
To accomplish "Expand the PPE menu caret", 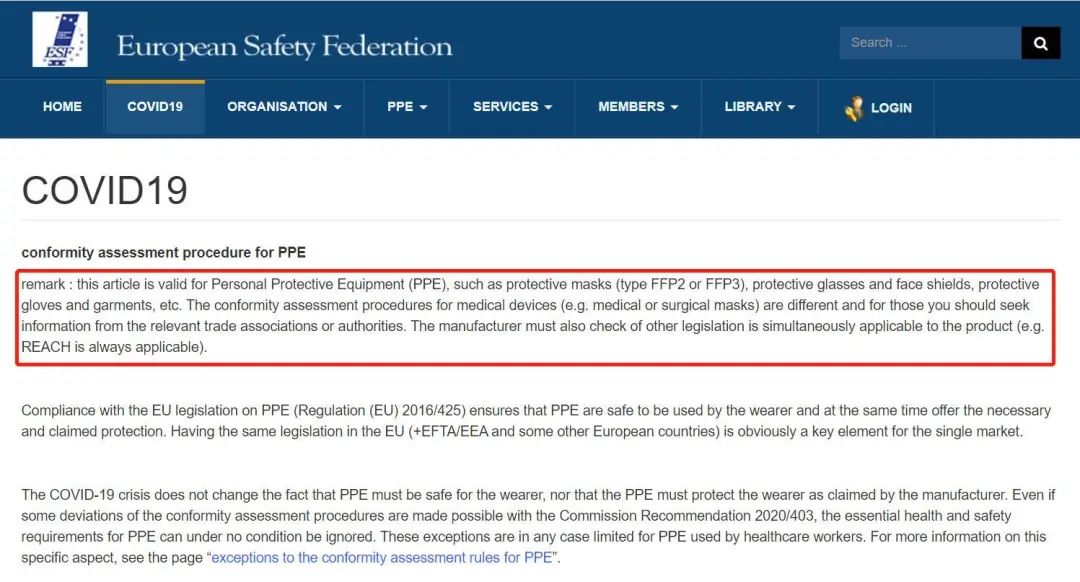I will pos(424,107).
